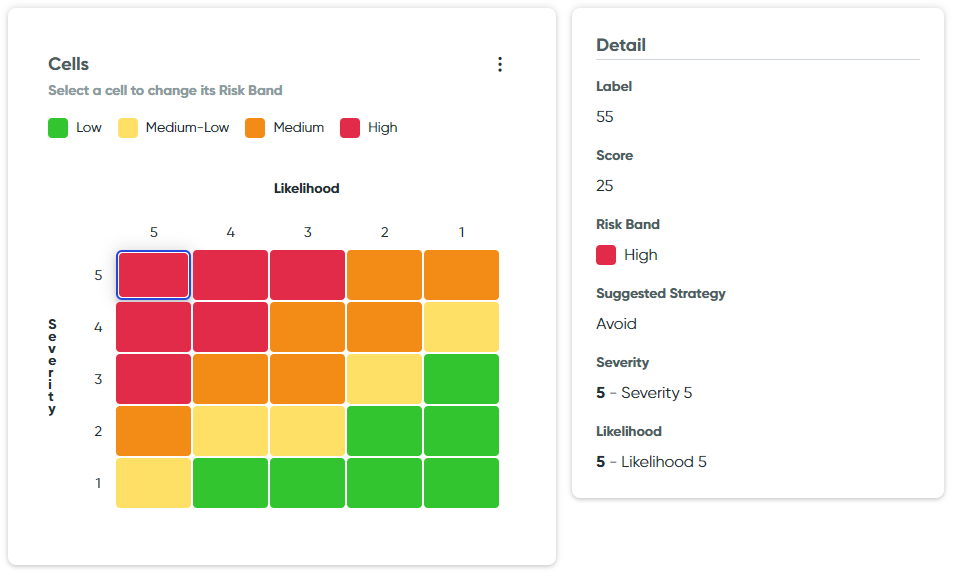
Task: Click the Suggested Strategy value Avoid
Action: [616, 324]
